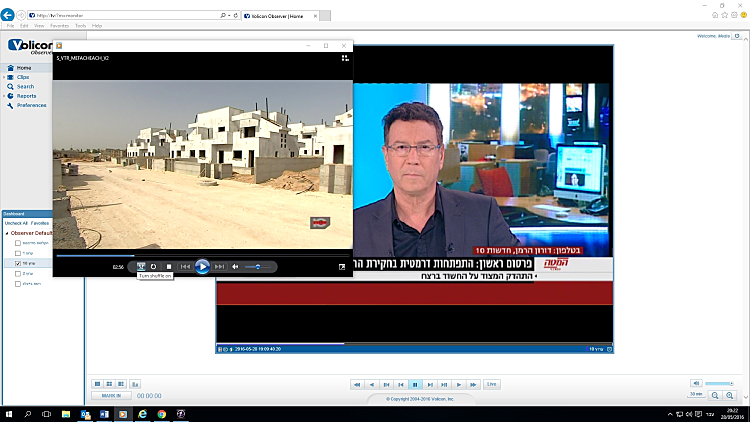Click the MARK IN button
The image size is (750, 422).
pos(111,396)
